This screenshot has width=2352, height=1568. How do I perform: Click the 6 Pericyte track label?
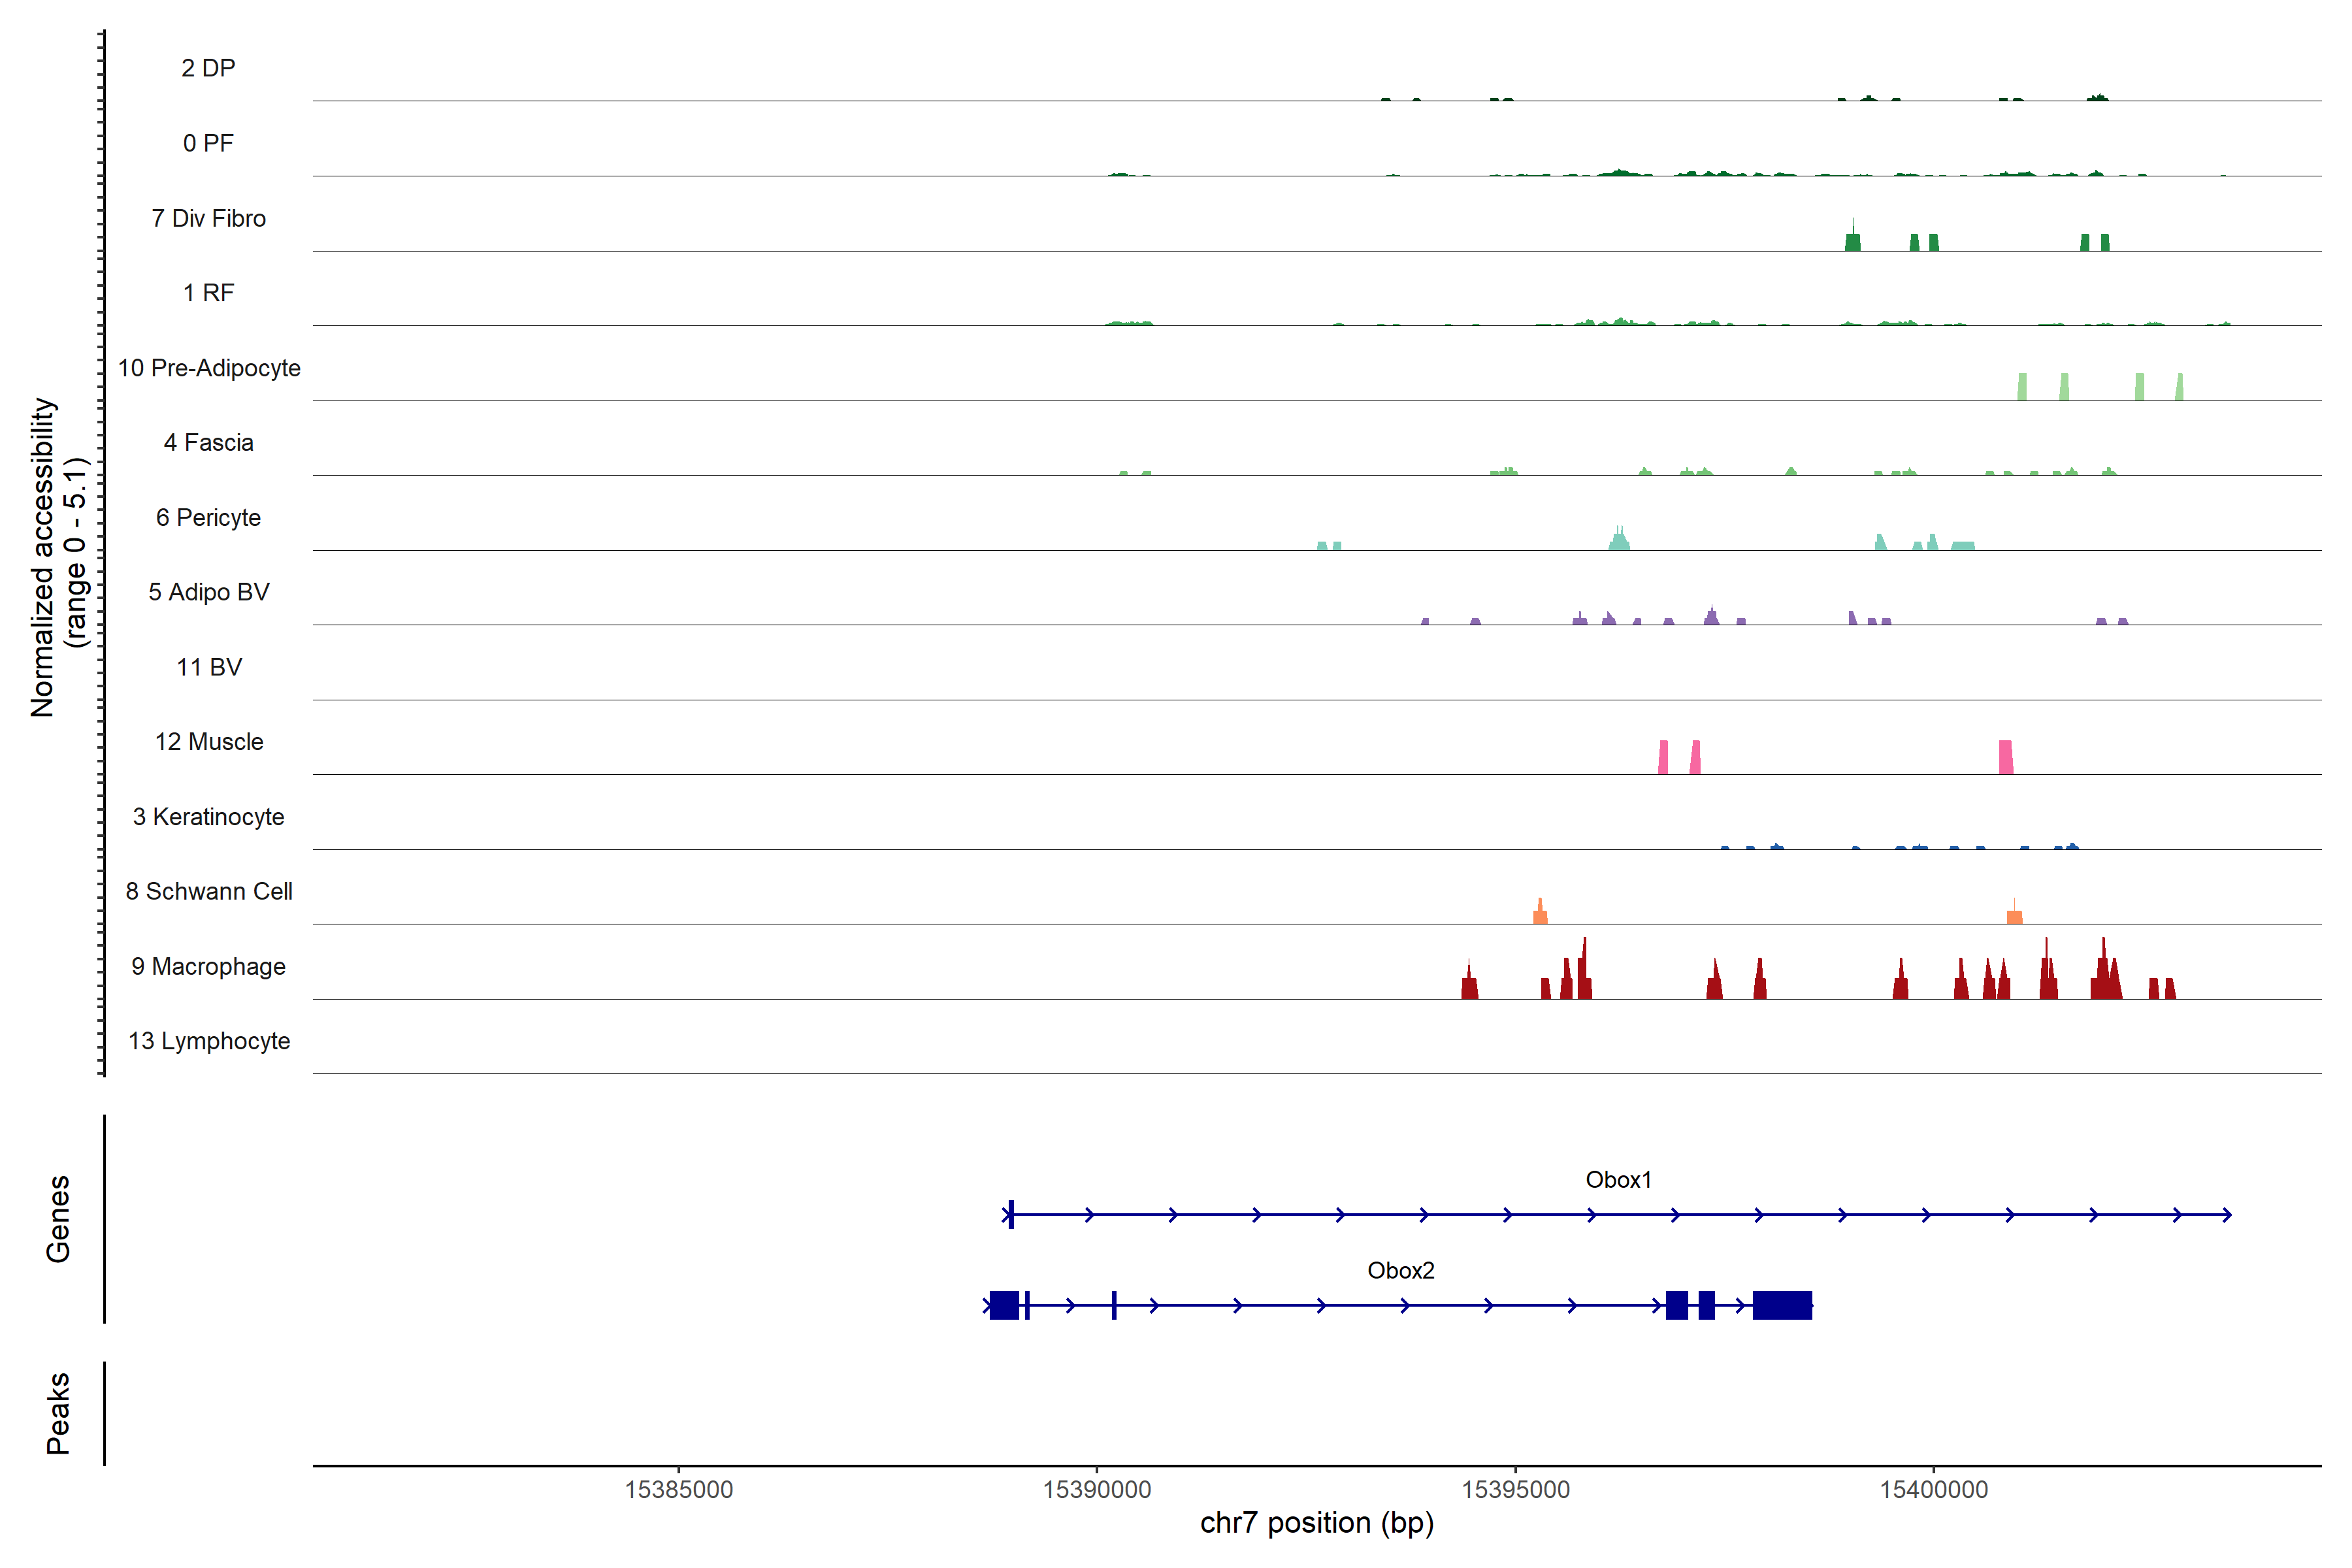208,518
